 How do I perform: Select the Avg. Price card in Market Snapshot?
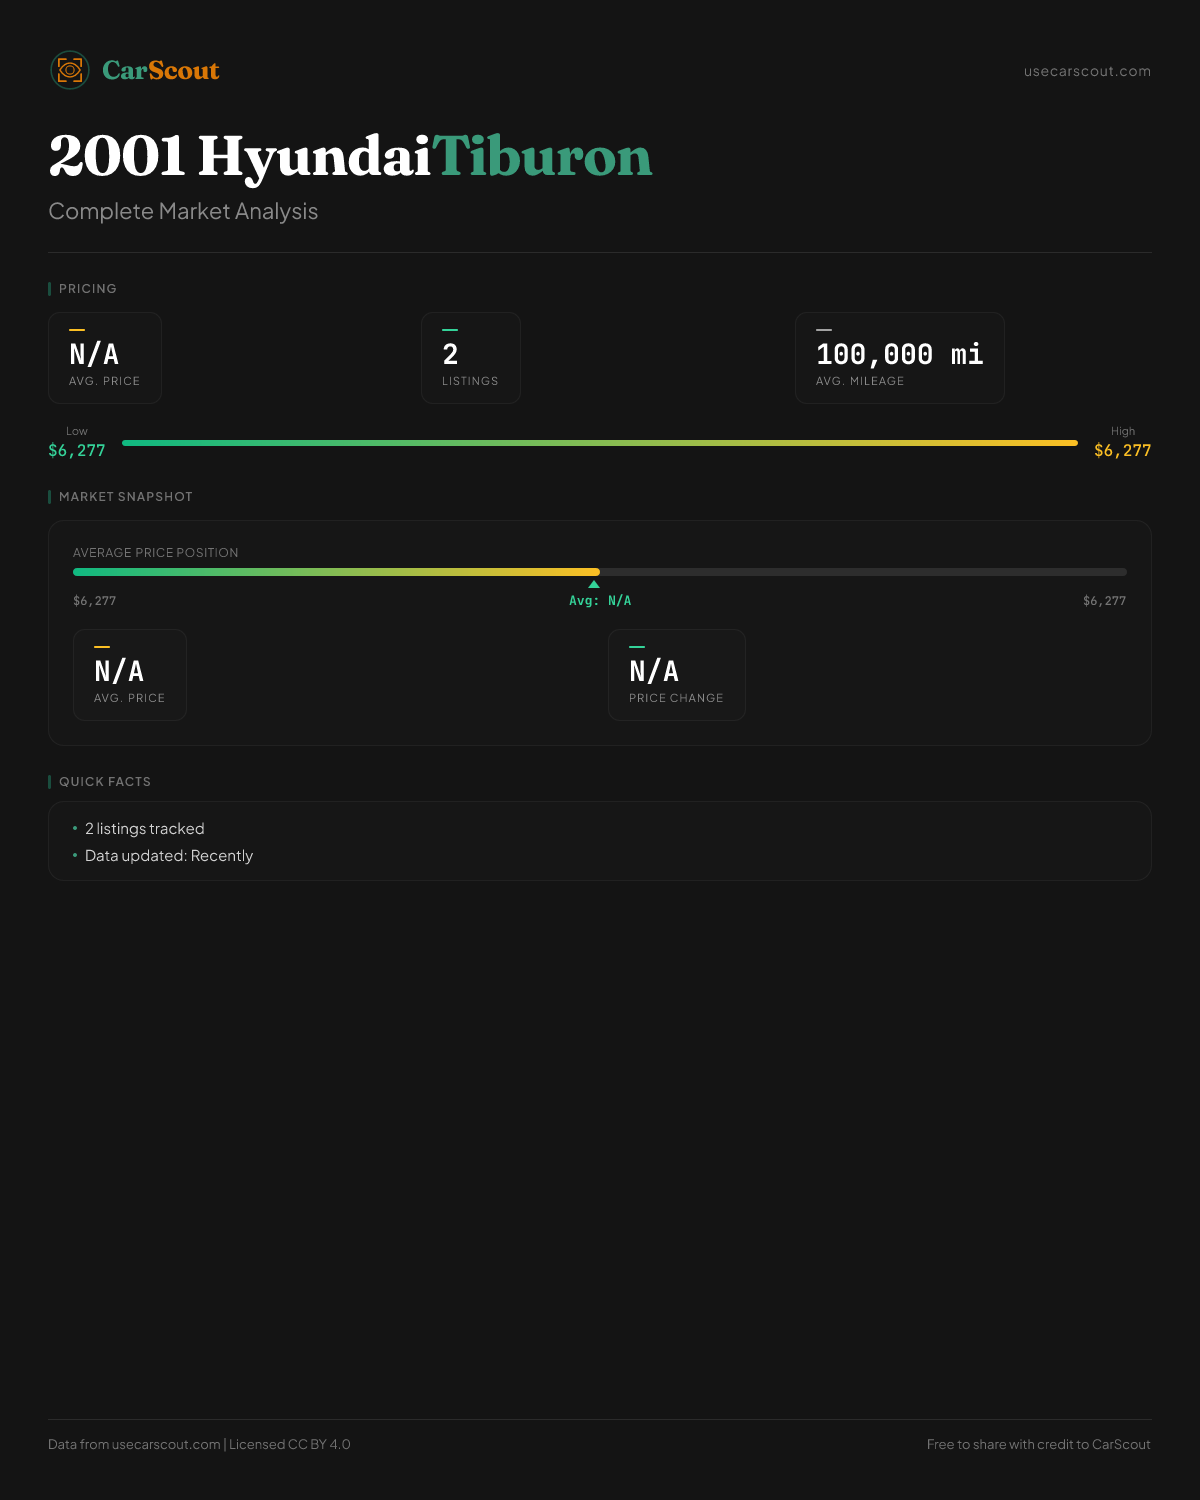click(x=130, y=675)
